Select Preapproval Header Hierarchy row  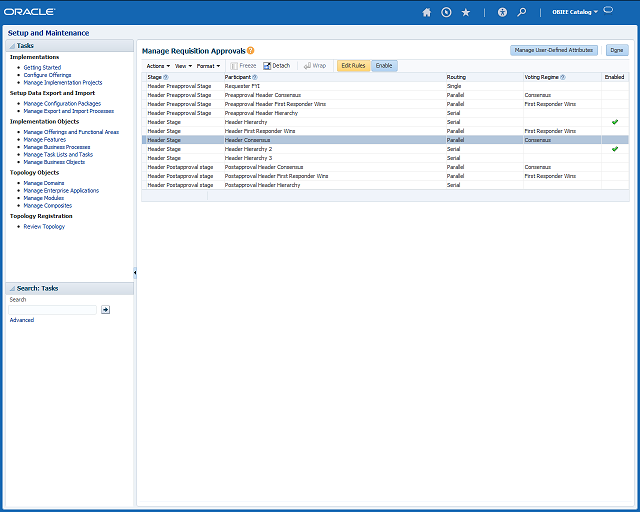[385, 113]
